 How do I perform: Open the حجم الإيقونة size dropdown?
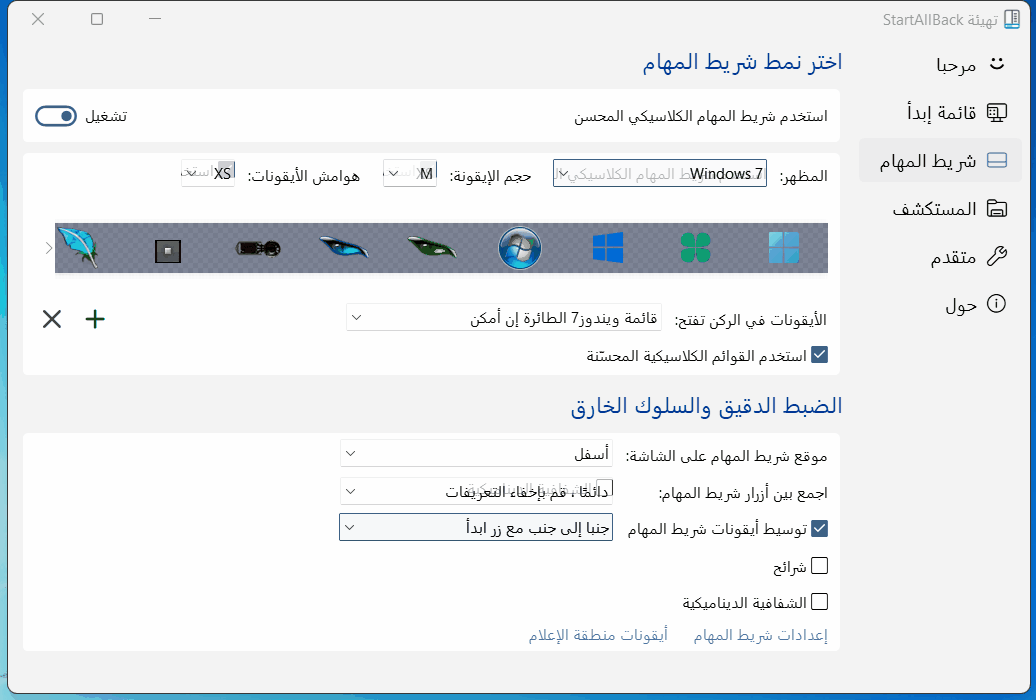click(x=410, y=174)
